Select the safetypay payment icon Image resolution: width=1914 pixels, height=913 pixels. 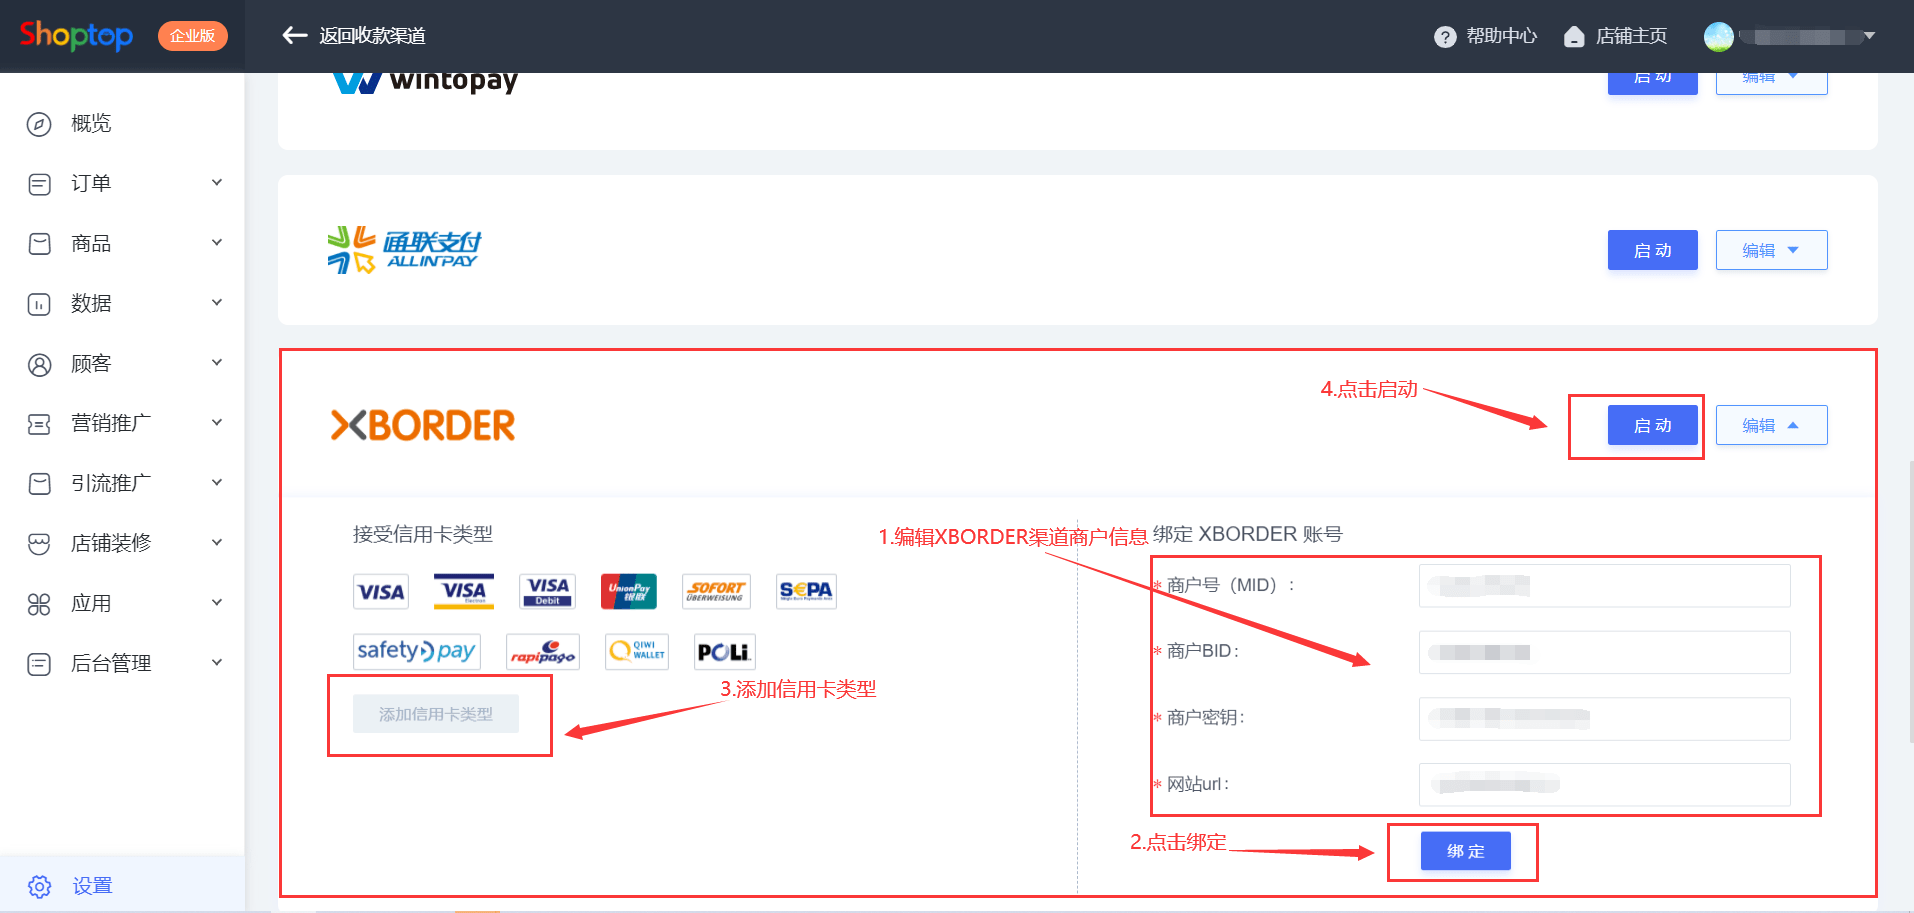tap(416, 651)
